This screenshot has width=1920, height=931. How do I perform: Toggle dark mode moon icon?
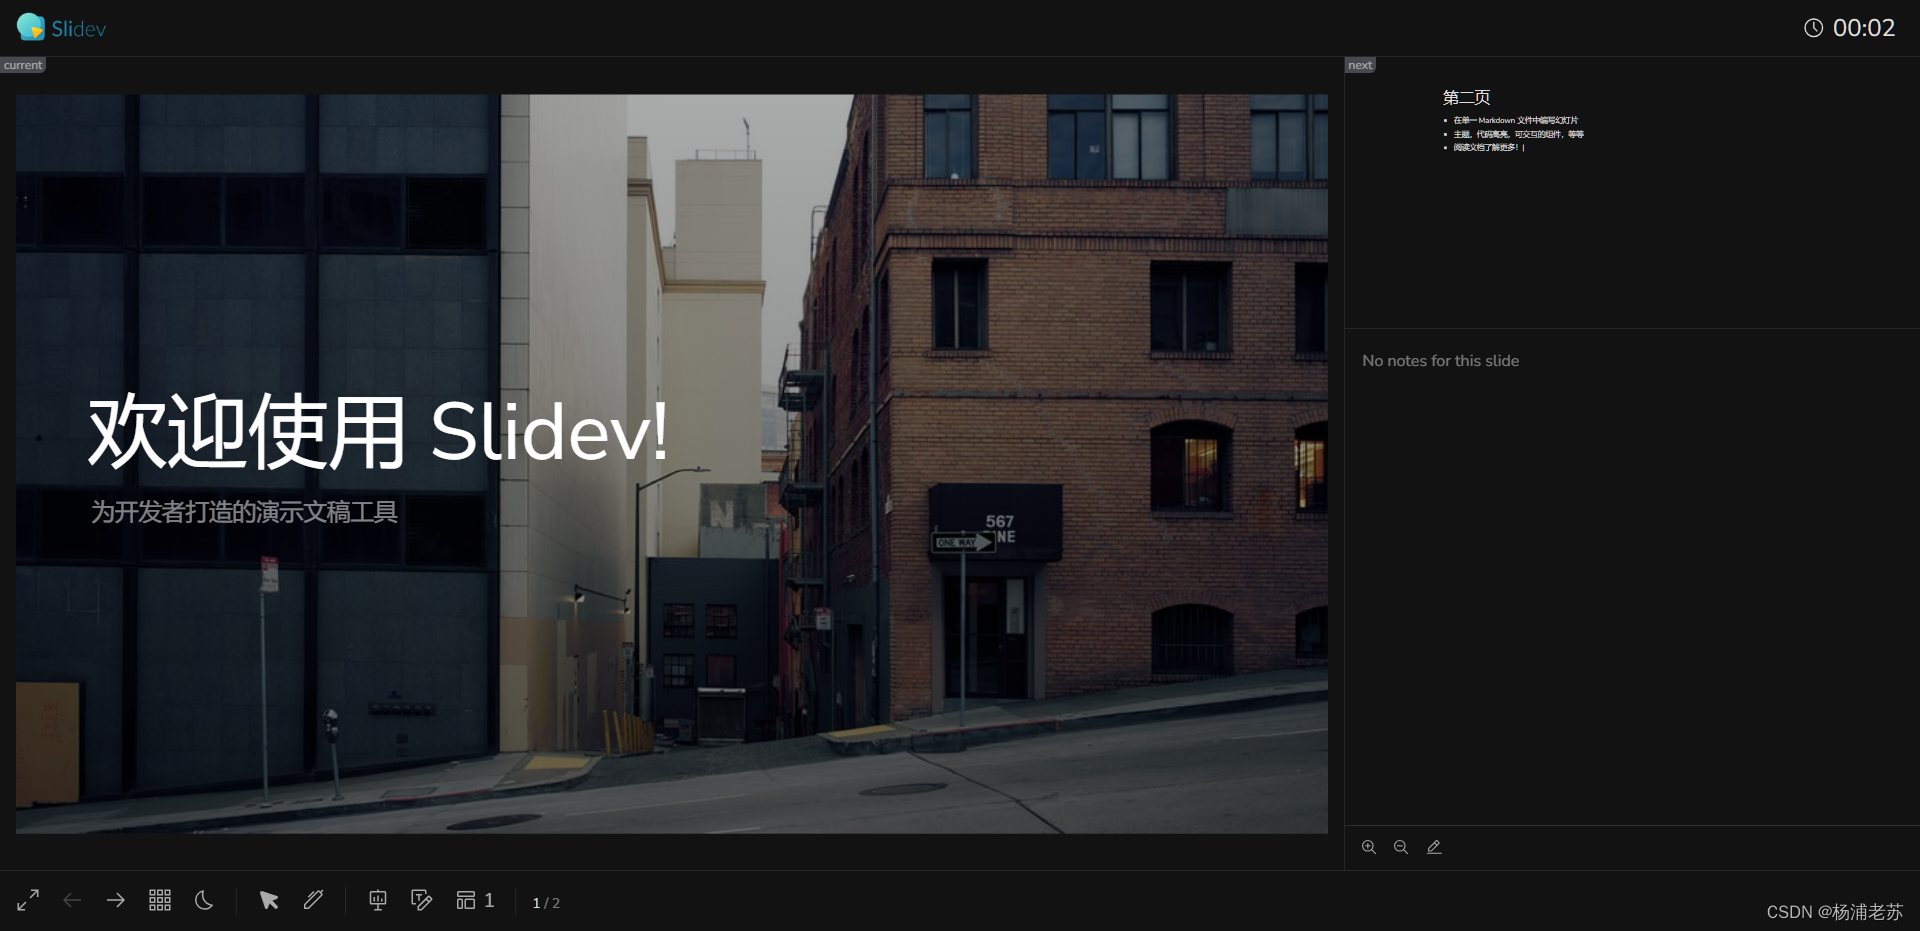[x=204, y=900]
